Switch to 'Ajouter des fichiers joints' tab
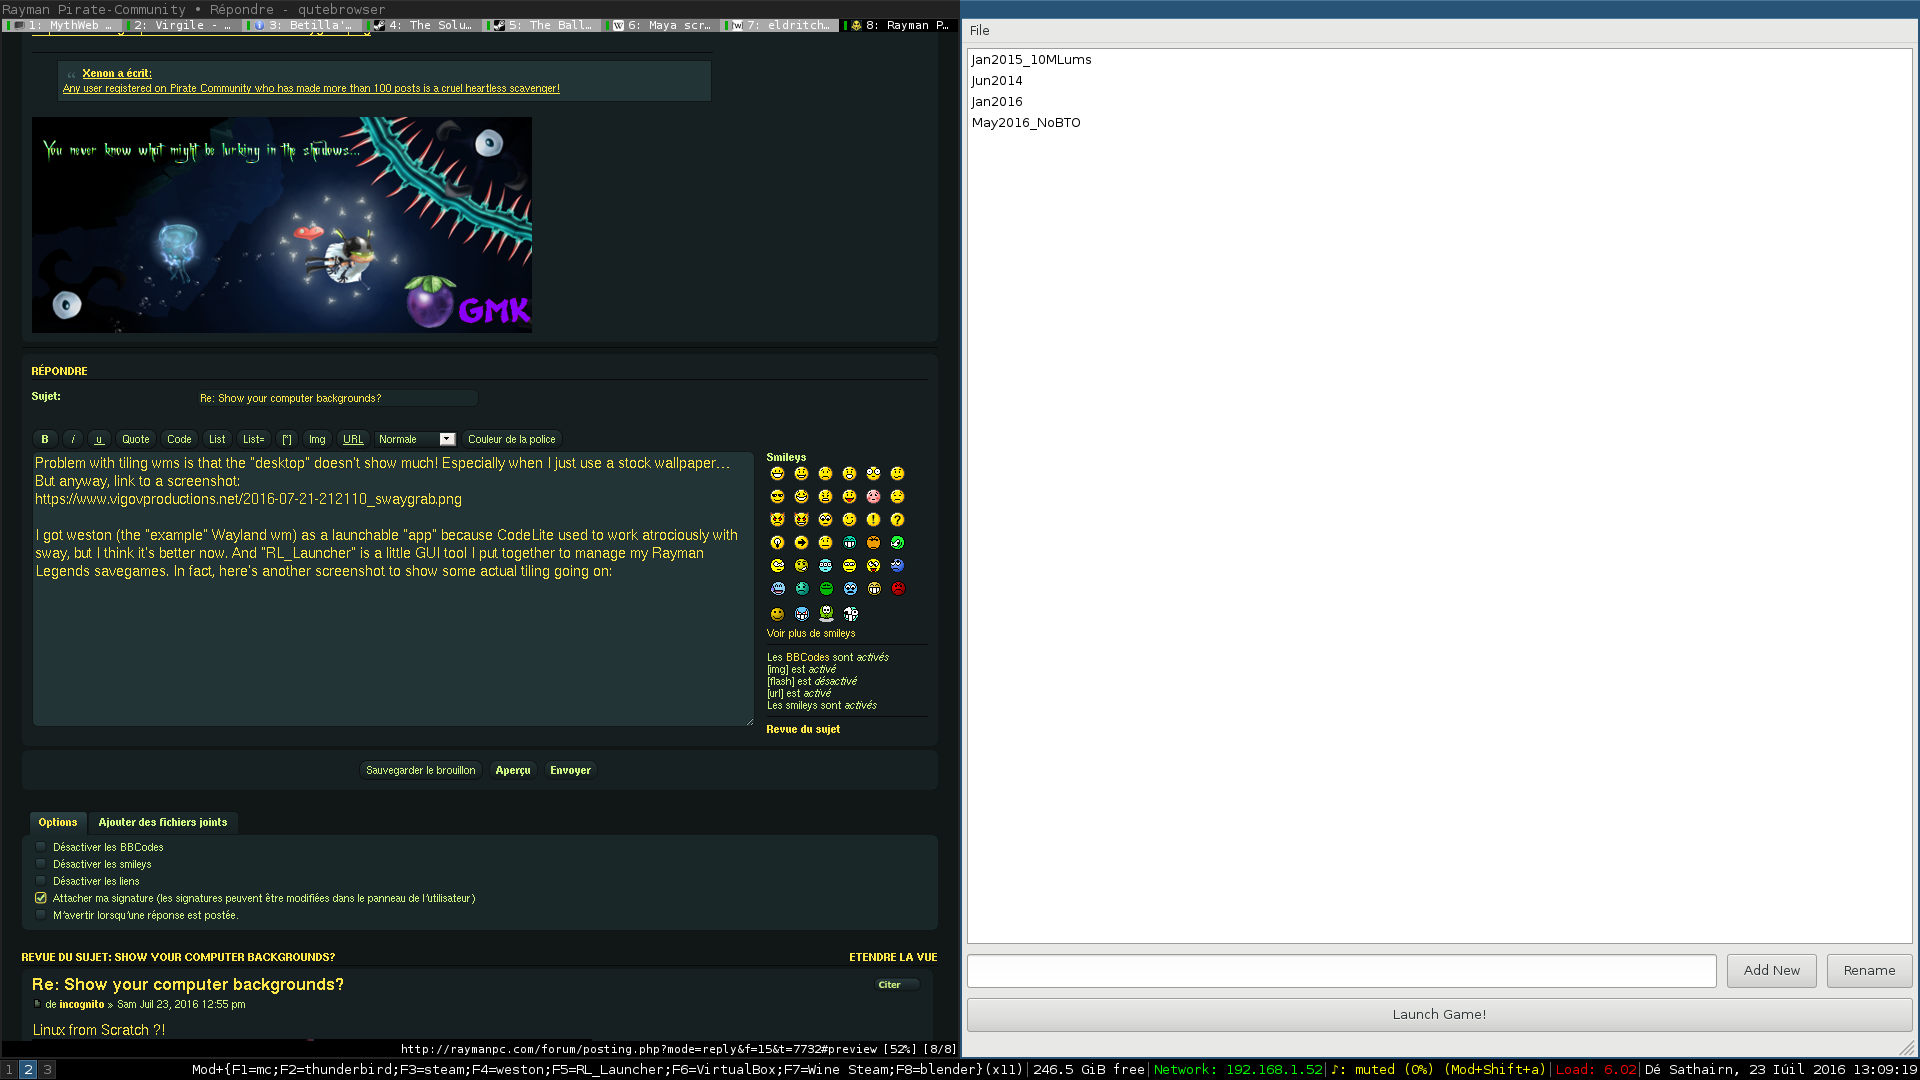1920x1080 pixels. 162,822
